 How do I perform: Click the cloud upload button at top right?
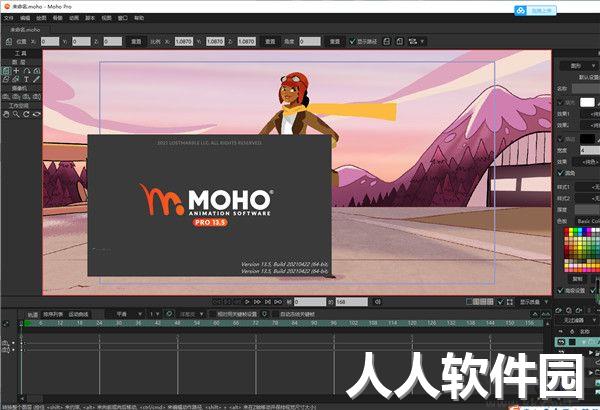tap(535, 10)
